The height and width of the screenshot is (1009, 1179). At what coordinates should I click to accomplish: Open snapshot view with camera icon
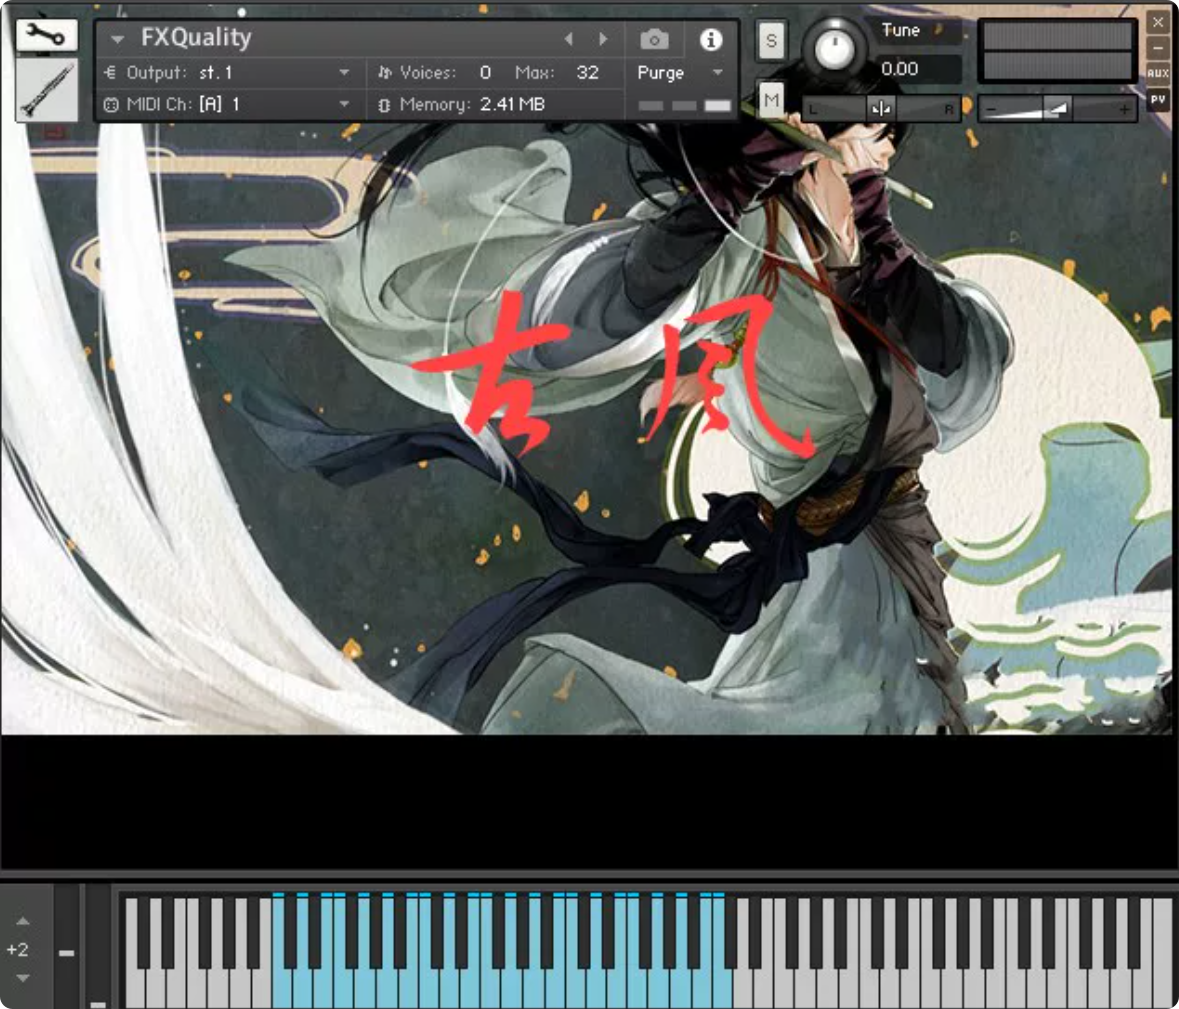click(x=654, y=39)
